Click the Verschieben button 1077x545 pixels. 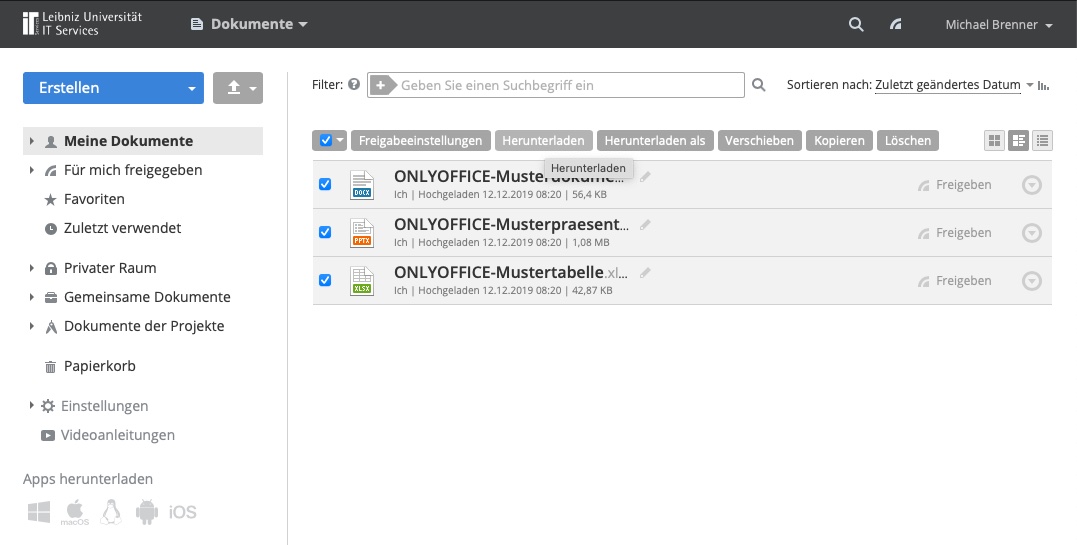pos(759,141)
